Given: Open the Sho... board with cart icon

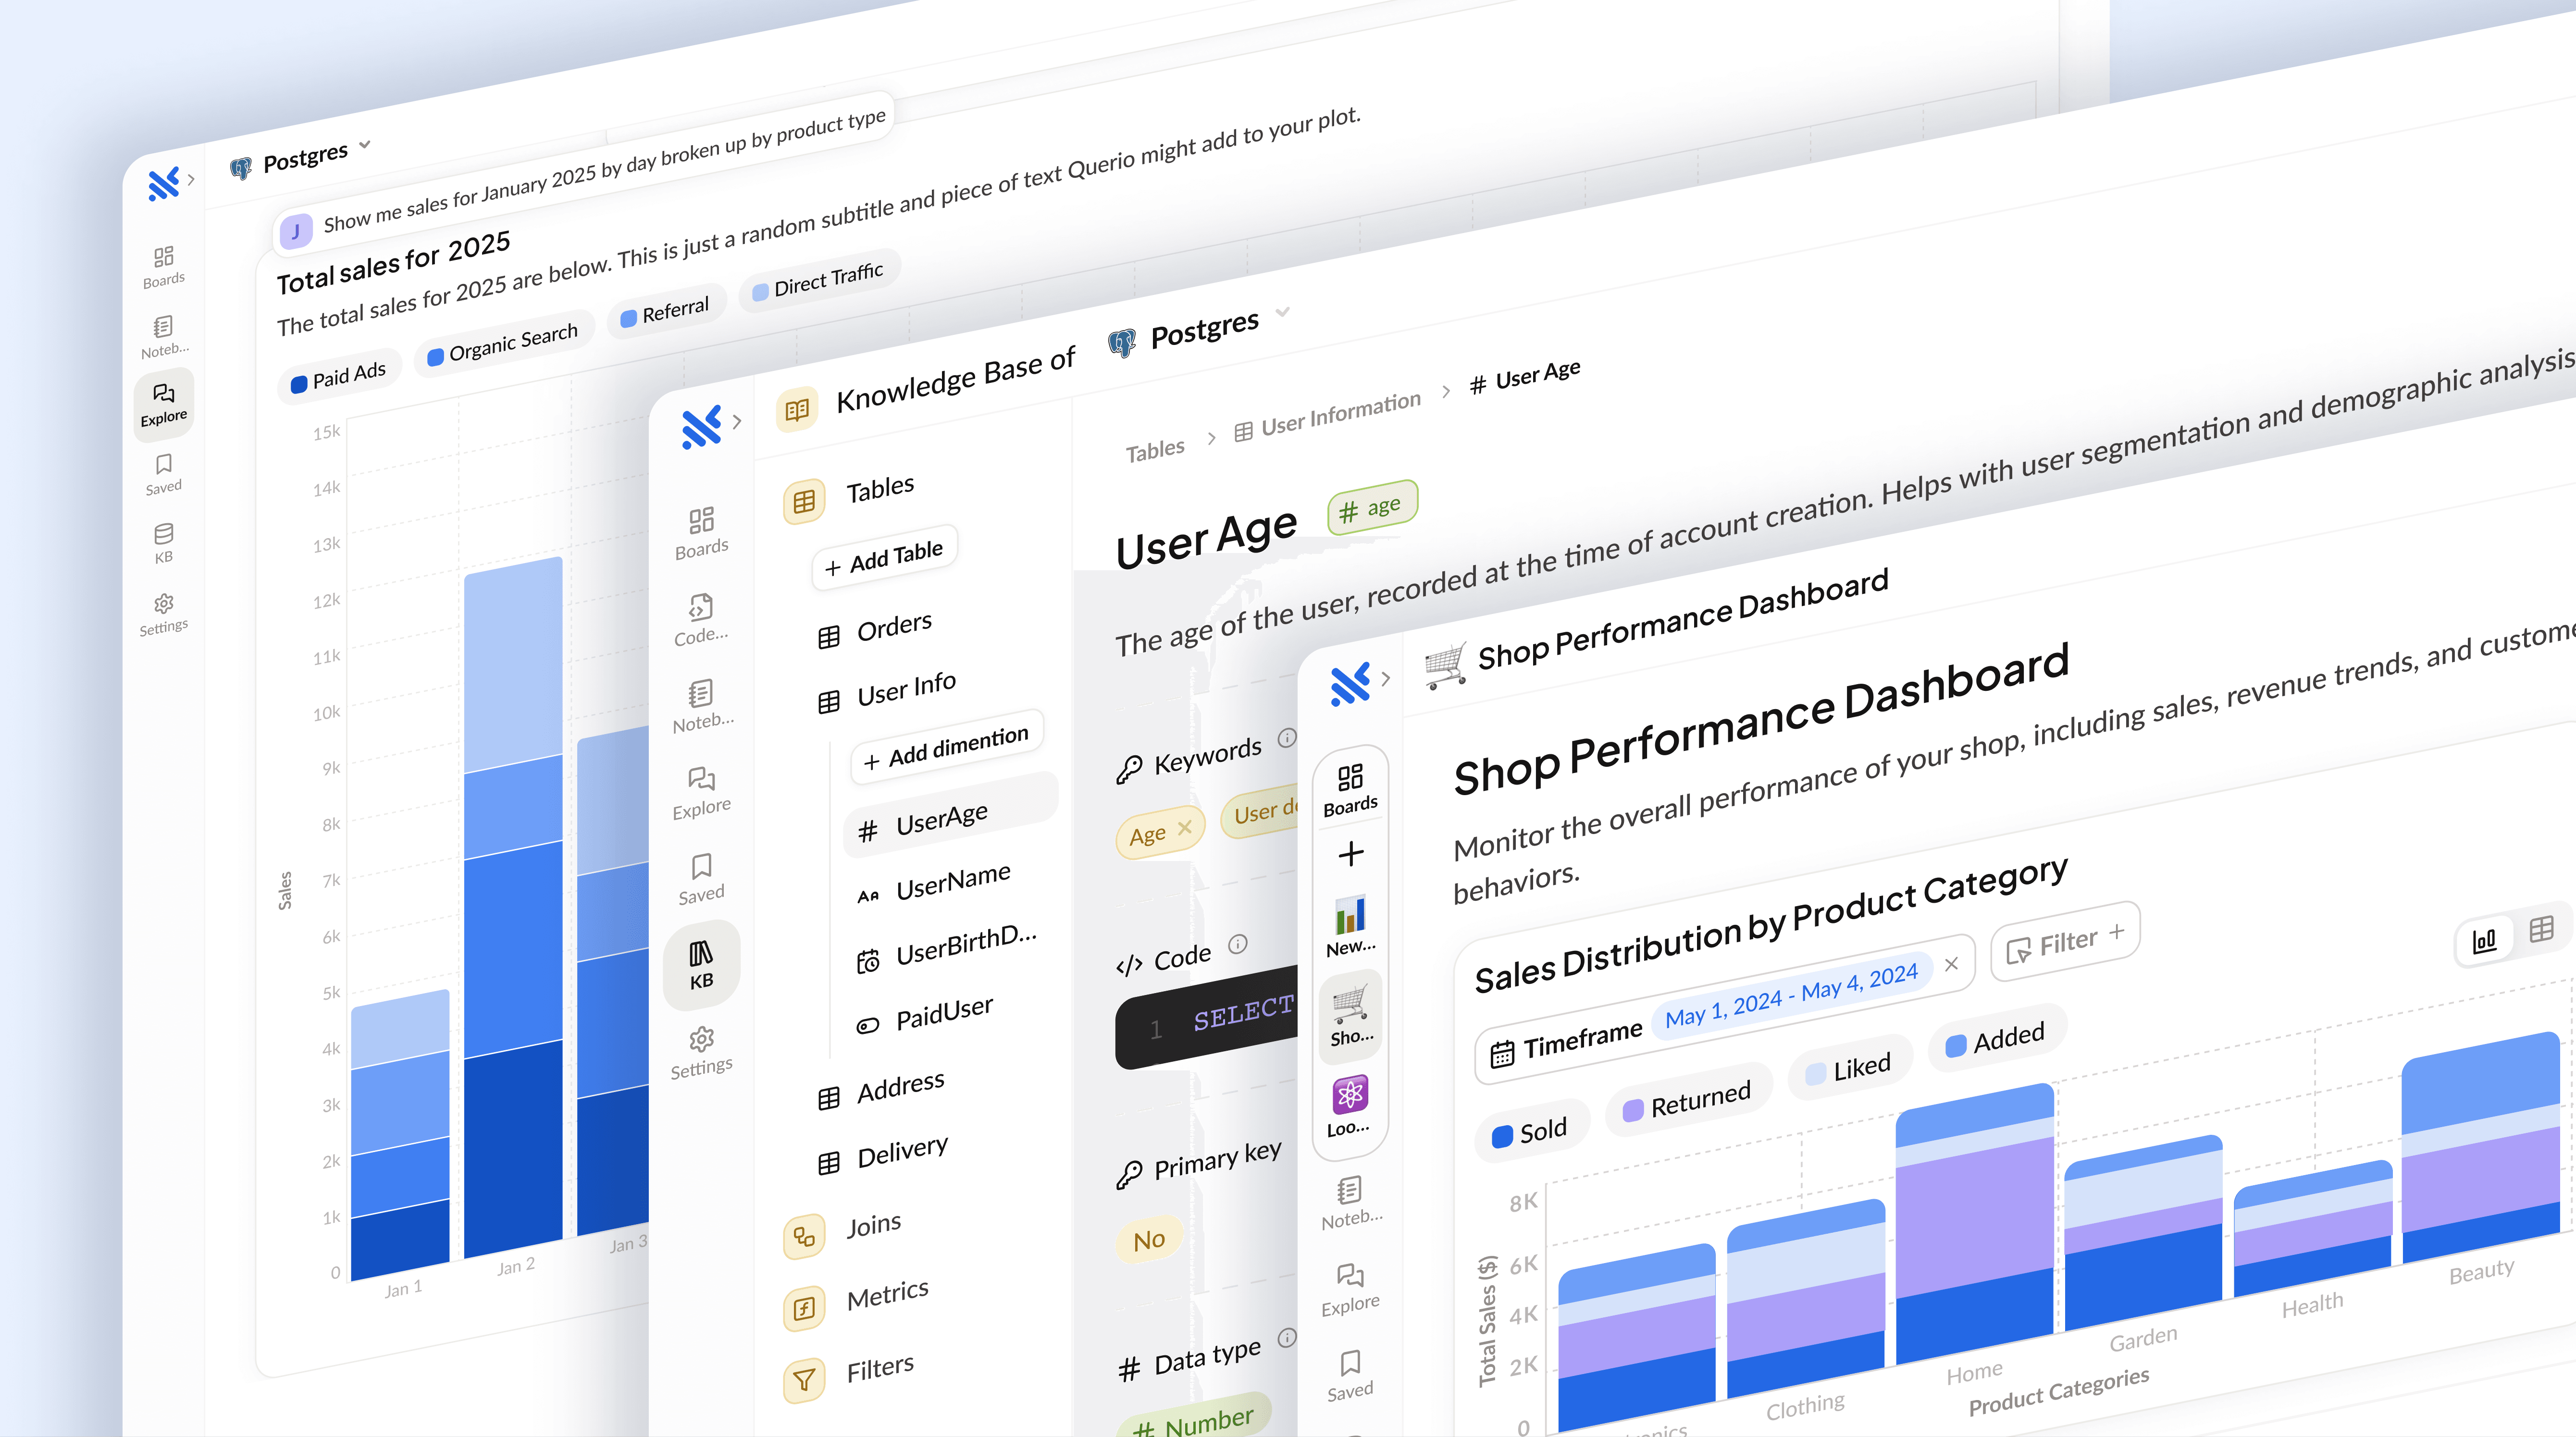Looking at the screenshot, I should click(1351, 1016).
